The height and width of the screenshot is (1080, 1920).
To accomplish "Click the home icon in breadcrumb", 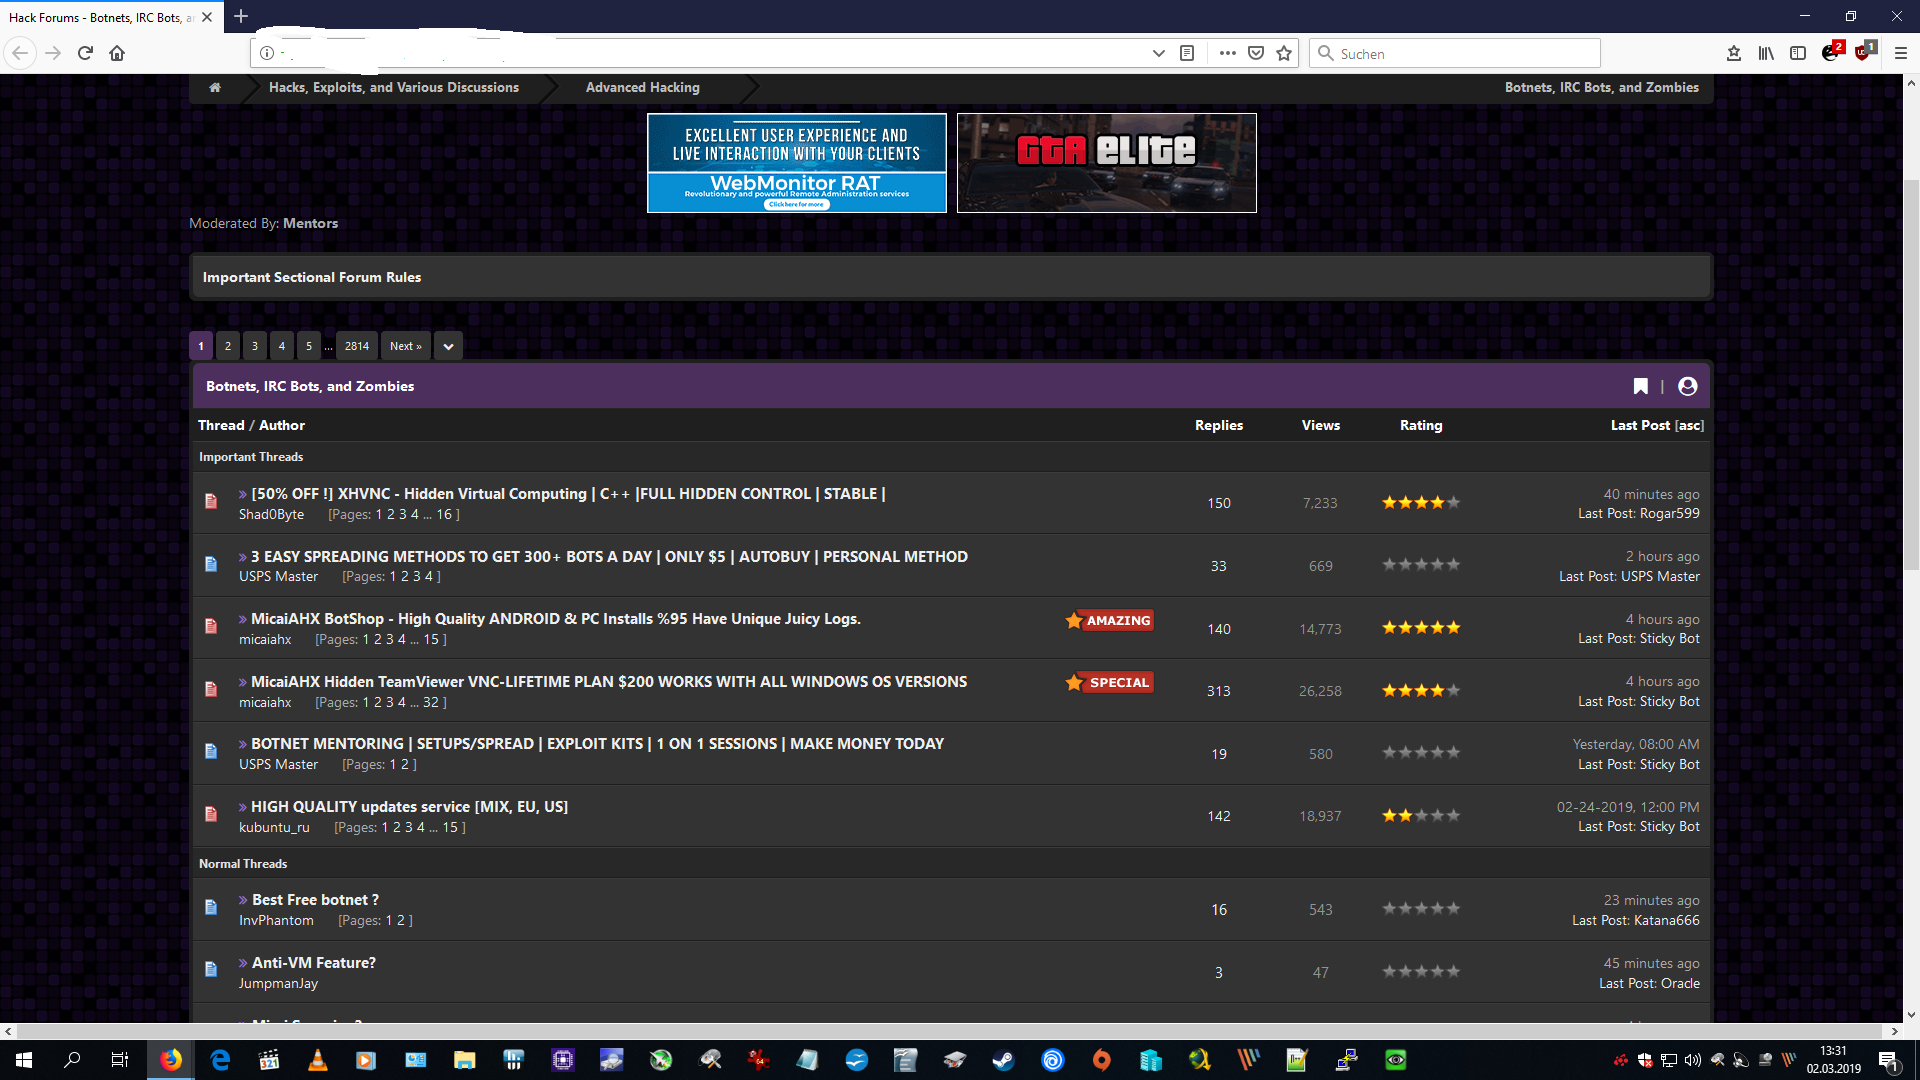I will tap(214, 88).
